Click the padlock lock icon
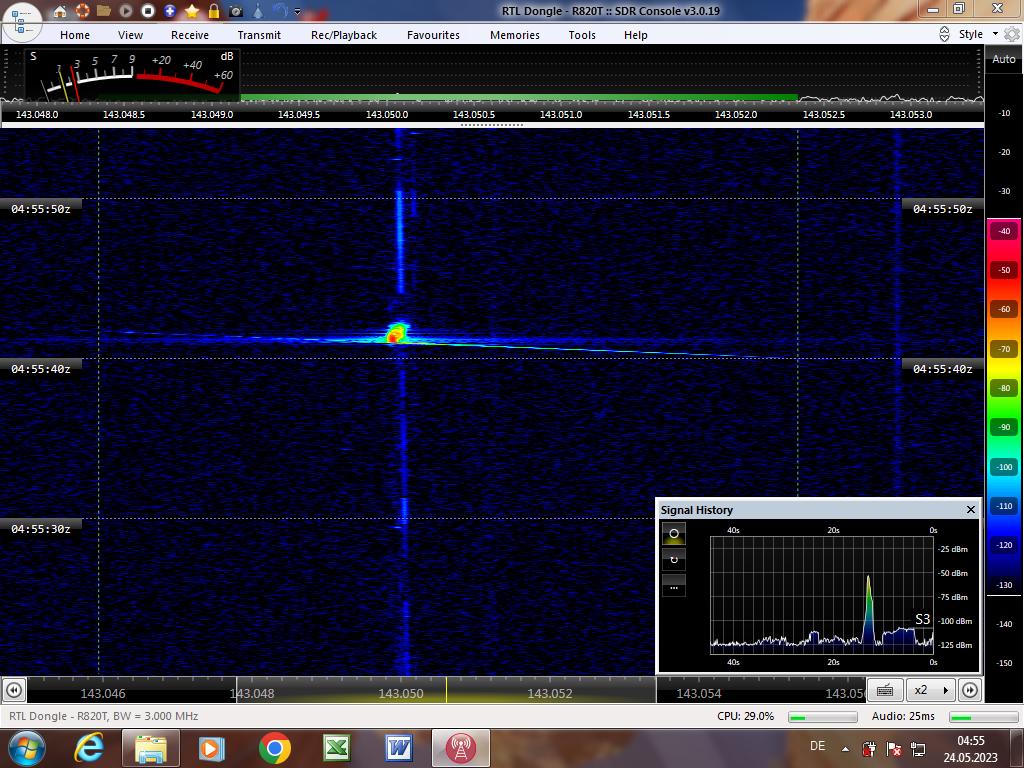This screenshot has height=768, width=1024. point(214,11)
